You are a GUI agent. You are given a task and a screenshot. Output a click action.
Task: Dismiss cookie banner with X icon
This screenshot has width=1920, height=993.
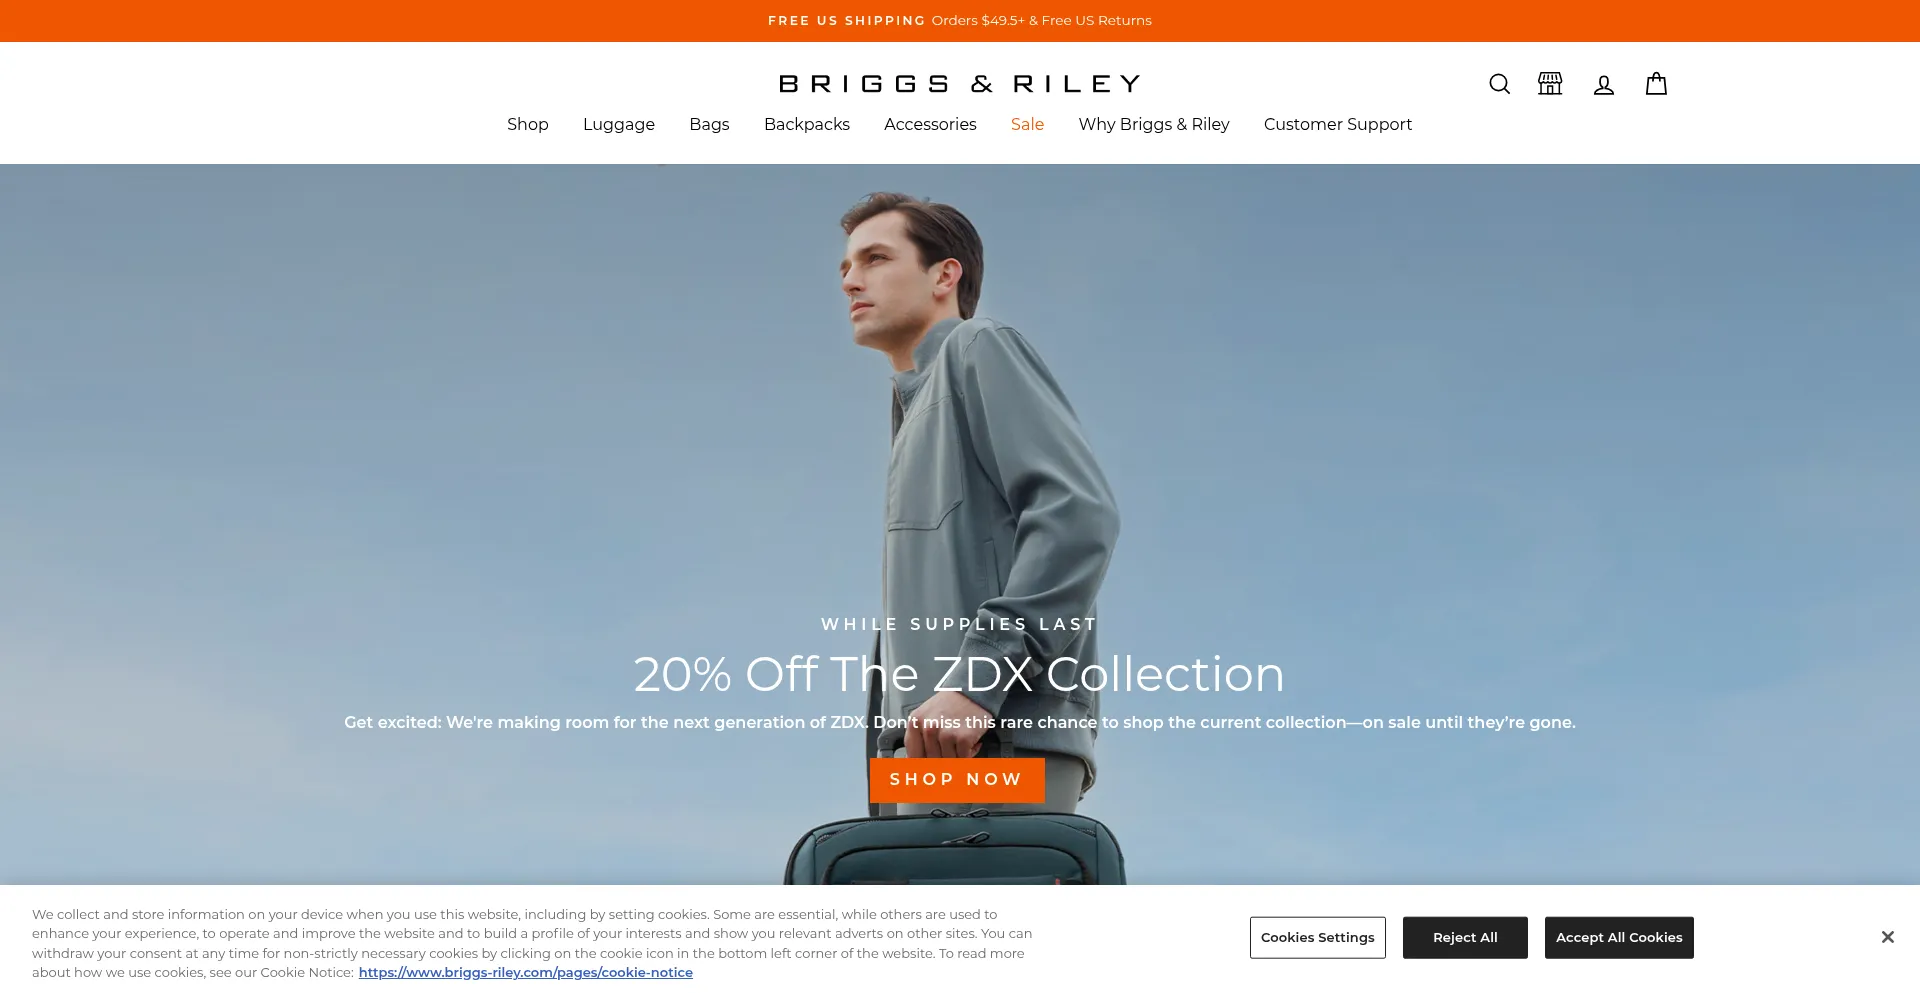coord(1887,937)
